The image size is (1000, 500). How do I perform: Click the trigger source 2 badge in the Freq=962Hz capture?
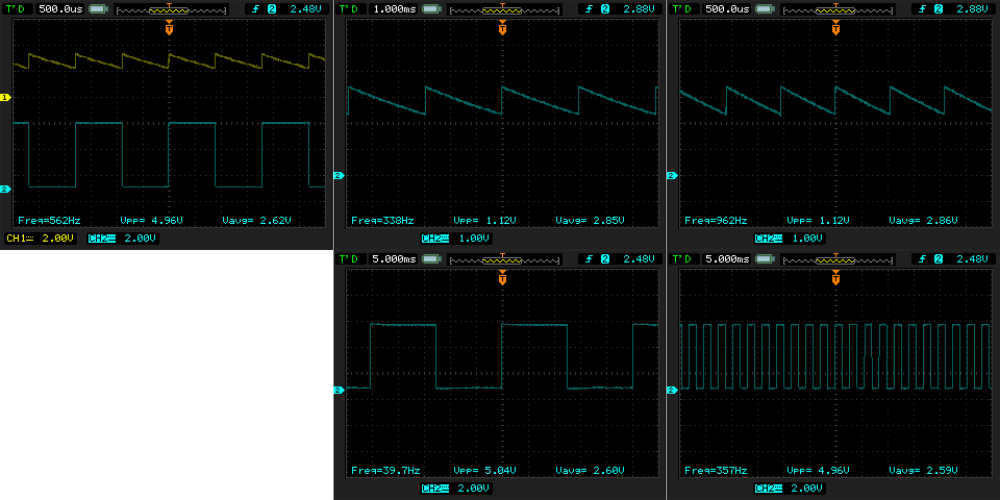[939, 9]
